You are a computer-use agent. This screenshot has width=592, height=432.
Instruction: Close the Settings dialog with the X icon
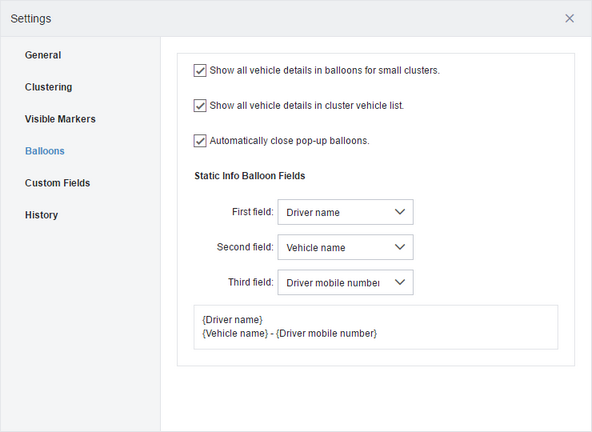click(x=569, y=19)
